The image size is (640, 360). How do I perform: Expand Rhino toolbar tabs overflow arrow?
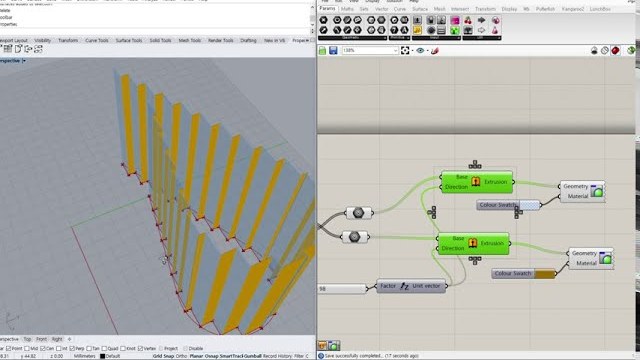pyautogui.click(x=307, y=40)
